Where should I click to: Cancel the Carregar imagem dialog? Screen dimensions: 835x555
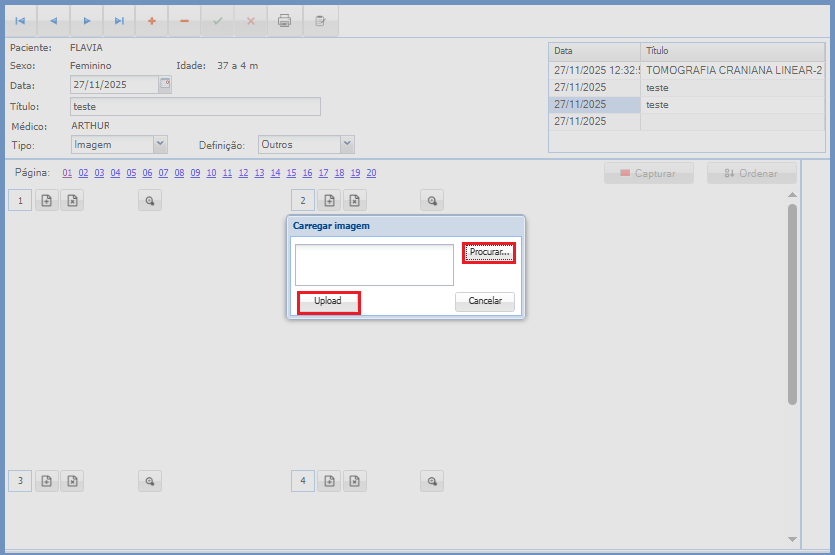[484, 301]
